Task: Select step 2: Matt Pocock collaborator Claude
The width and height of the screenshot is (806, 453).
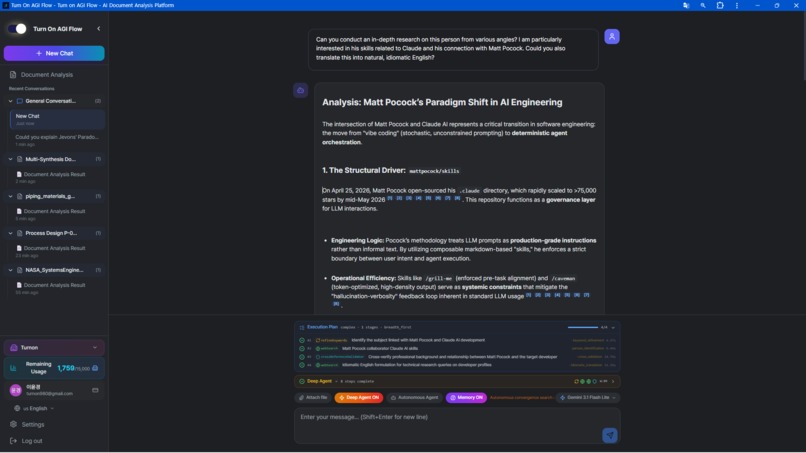Action: click(x=457, y=349)
